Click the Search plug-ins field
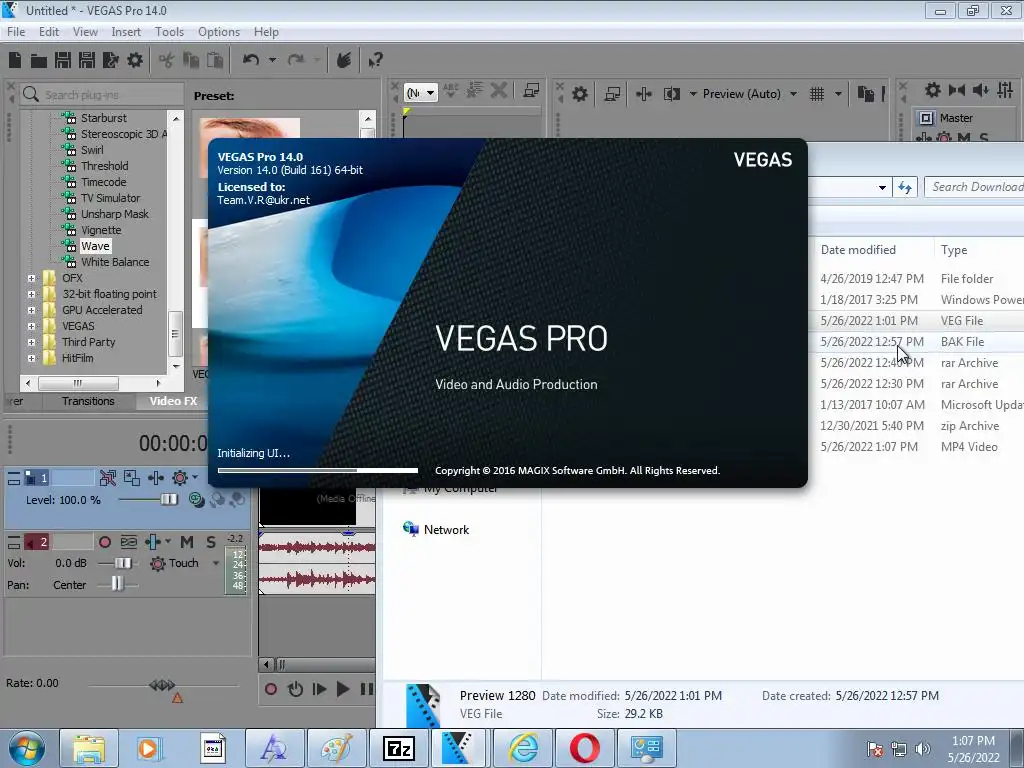 [x=103, y=95]
